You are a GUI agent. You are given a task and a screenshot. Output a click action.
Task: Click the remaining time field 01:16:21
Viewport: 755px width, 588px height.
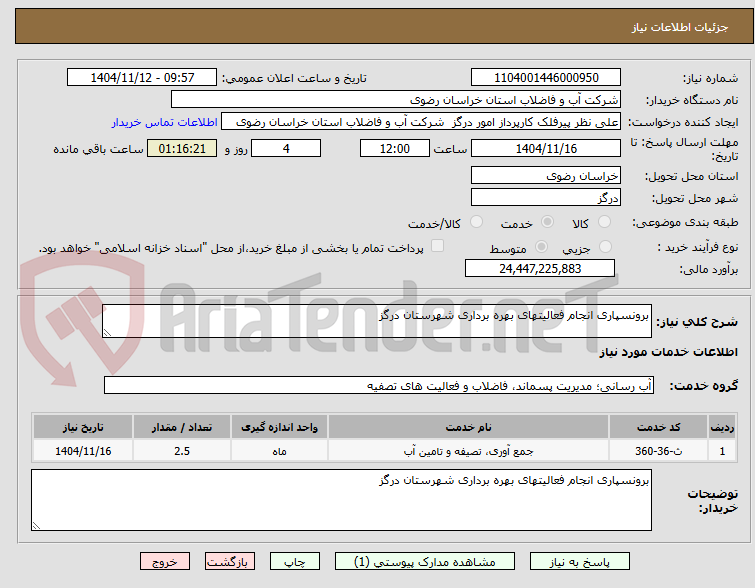[x=182, y=148]
